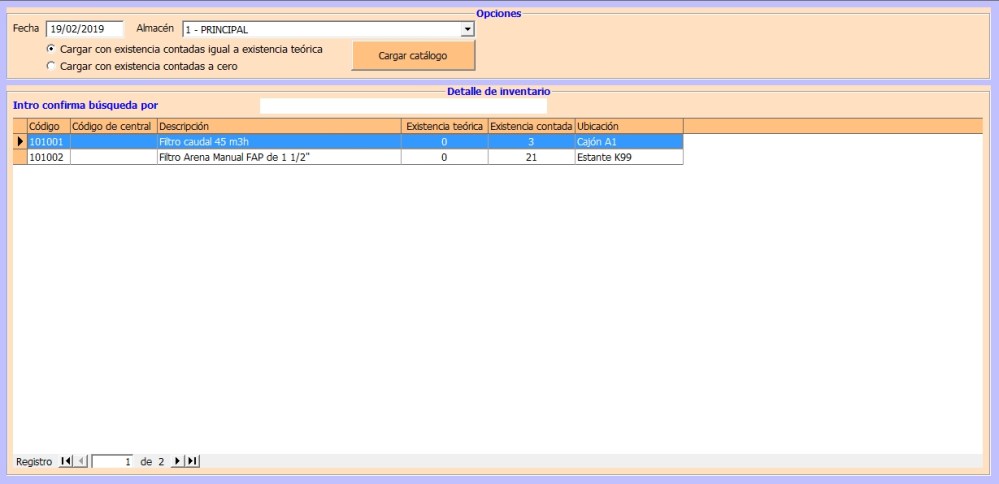The image size is (999, 484).
Task: Sort by the Código column header
Action: point(47,126)
